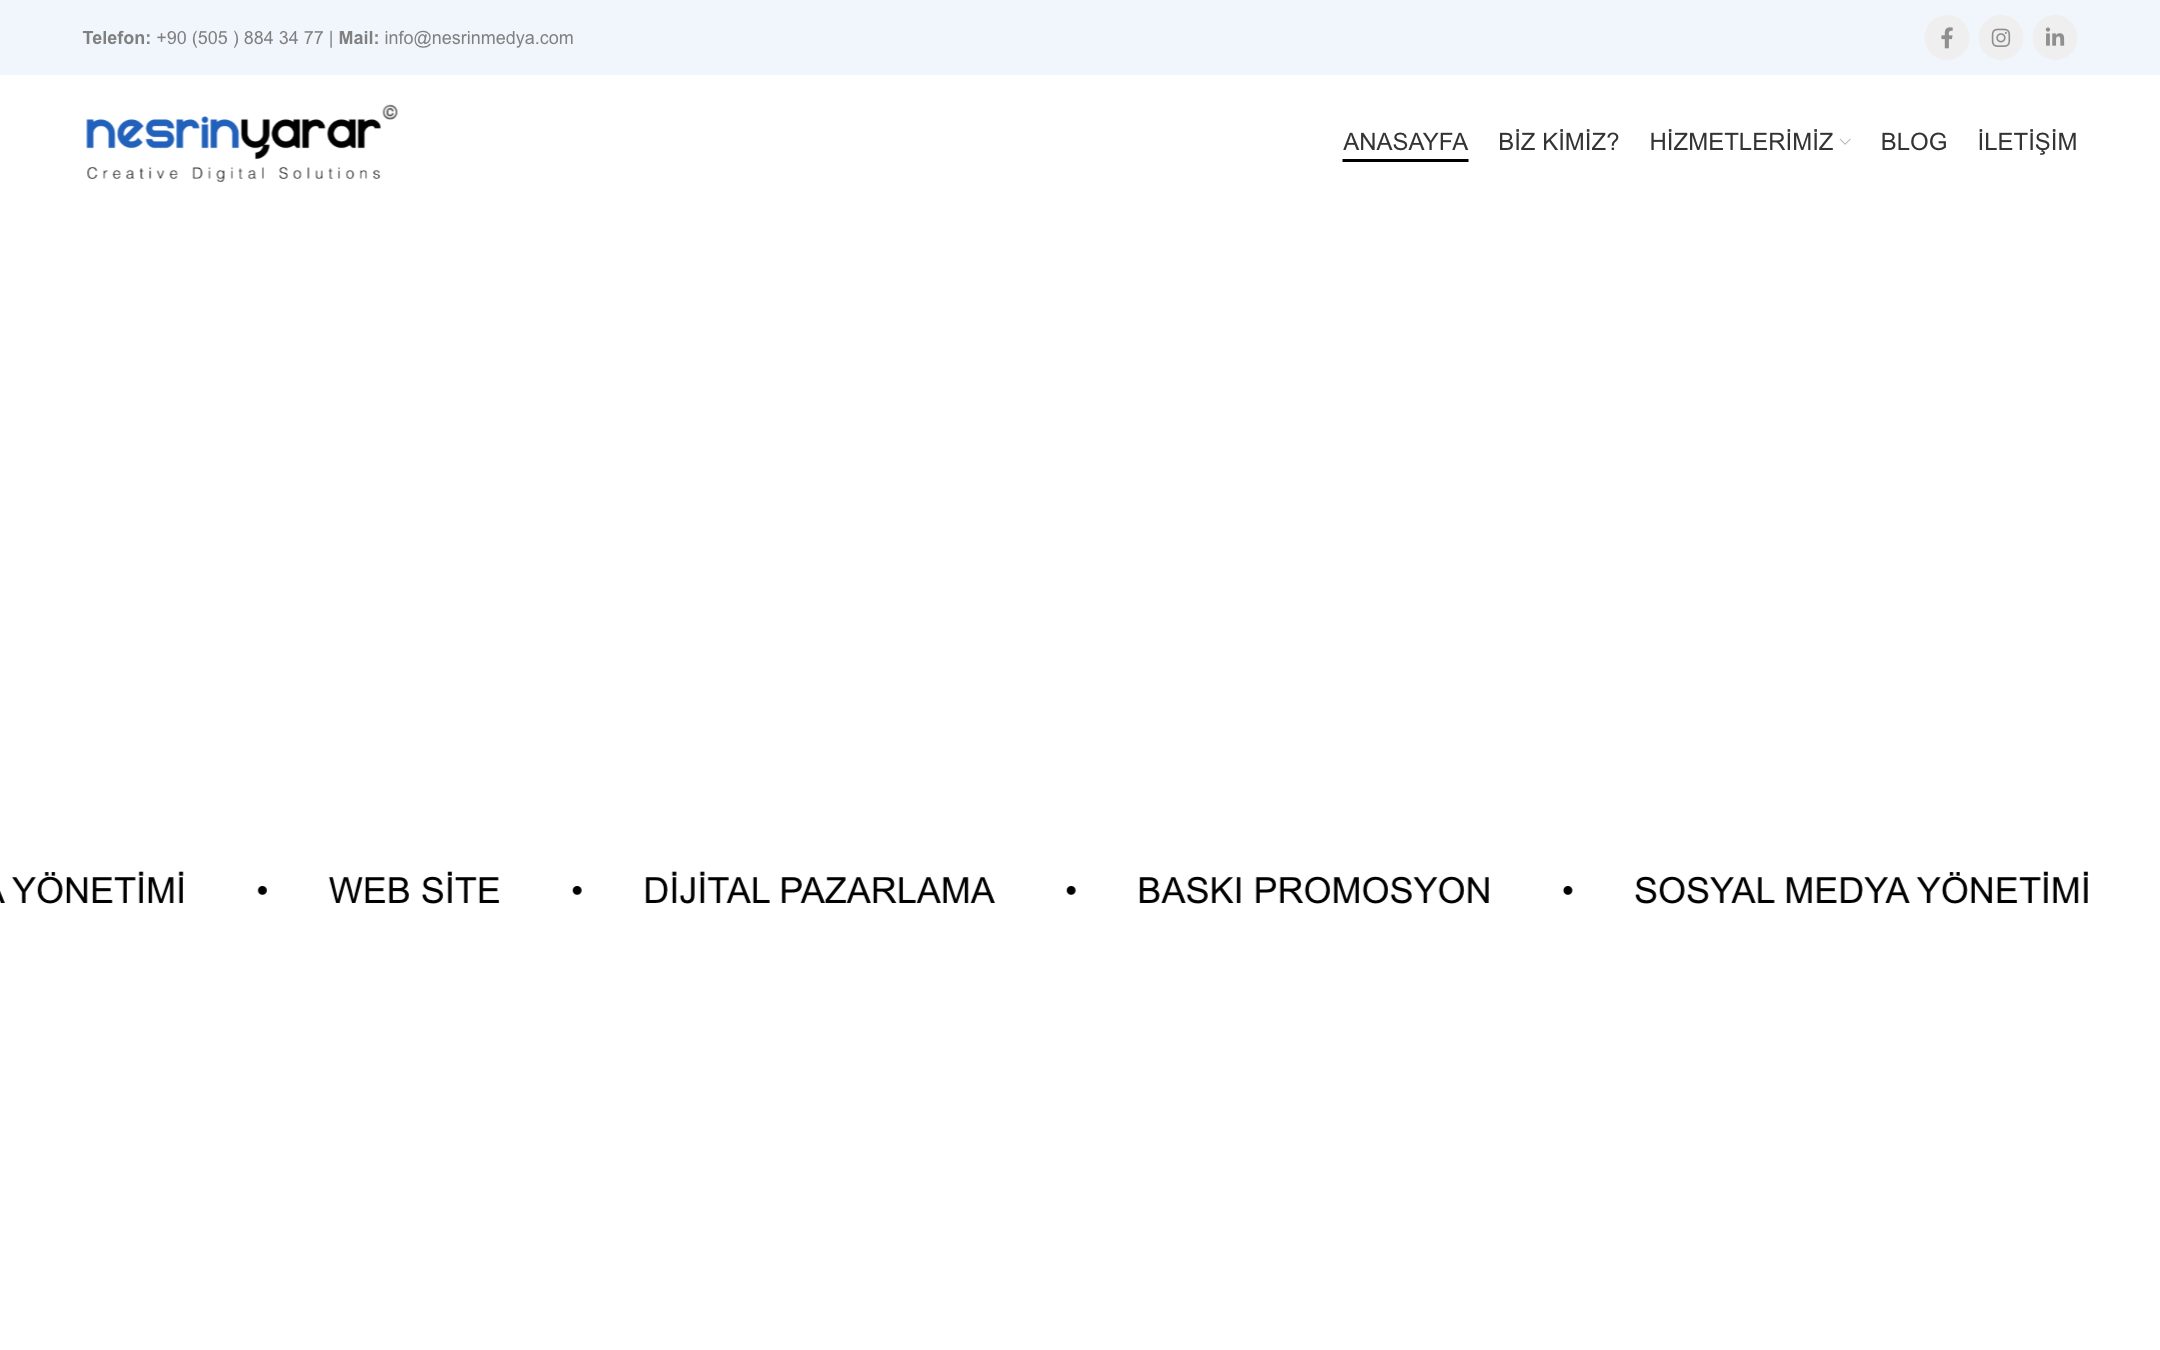
Task: Open the Instagram social icon
Action: [2000, 38]
